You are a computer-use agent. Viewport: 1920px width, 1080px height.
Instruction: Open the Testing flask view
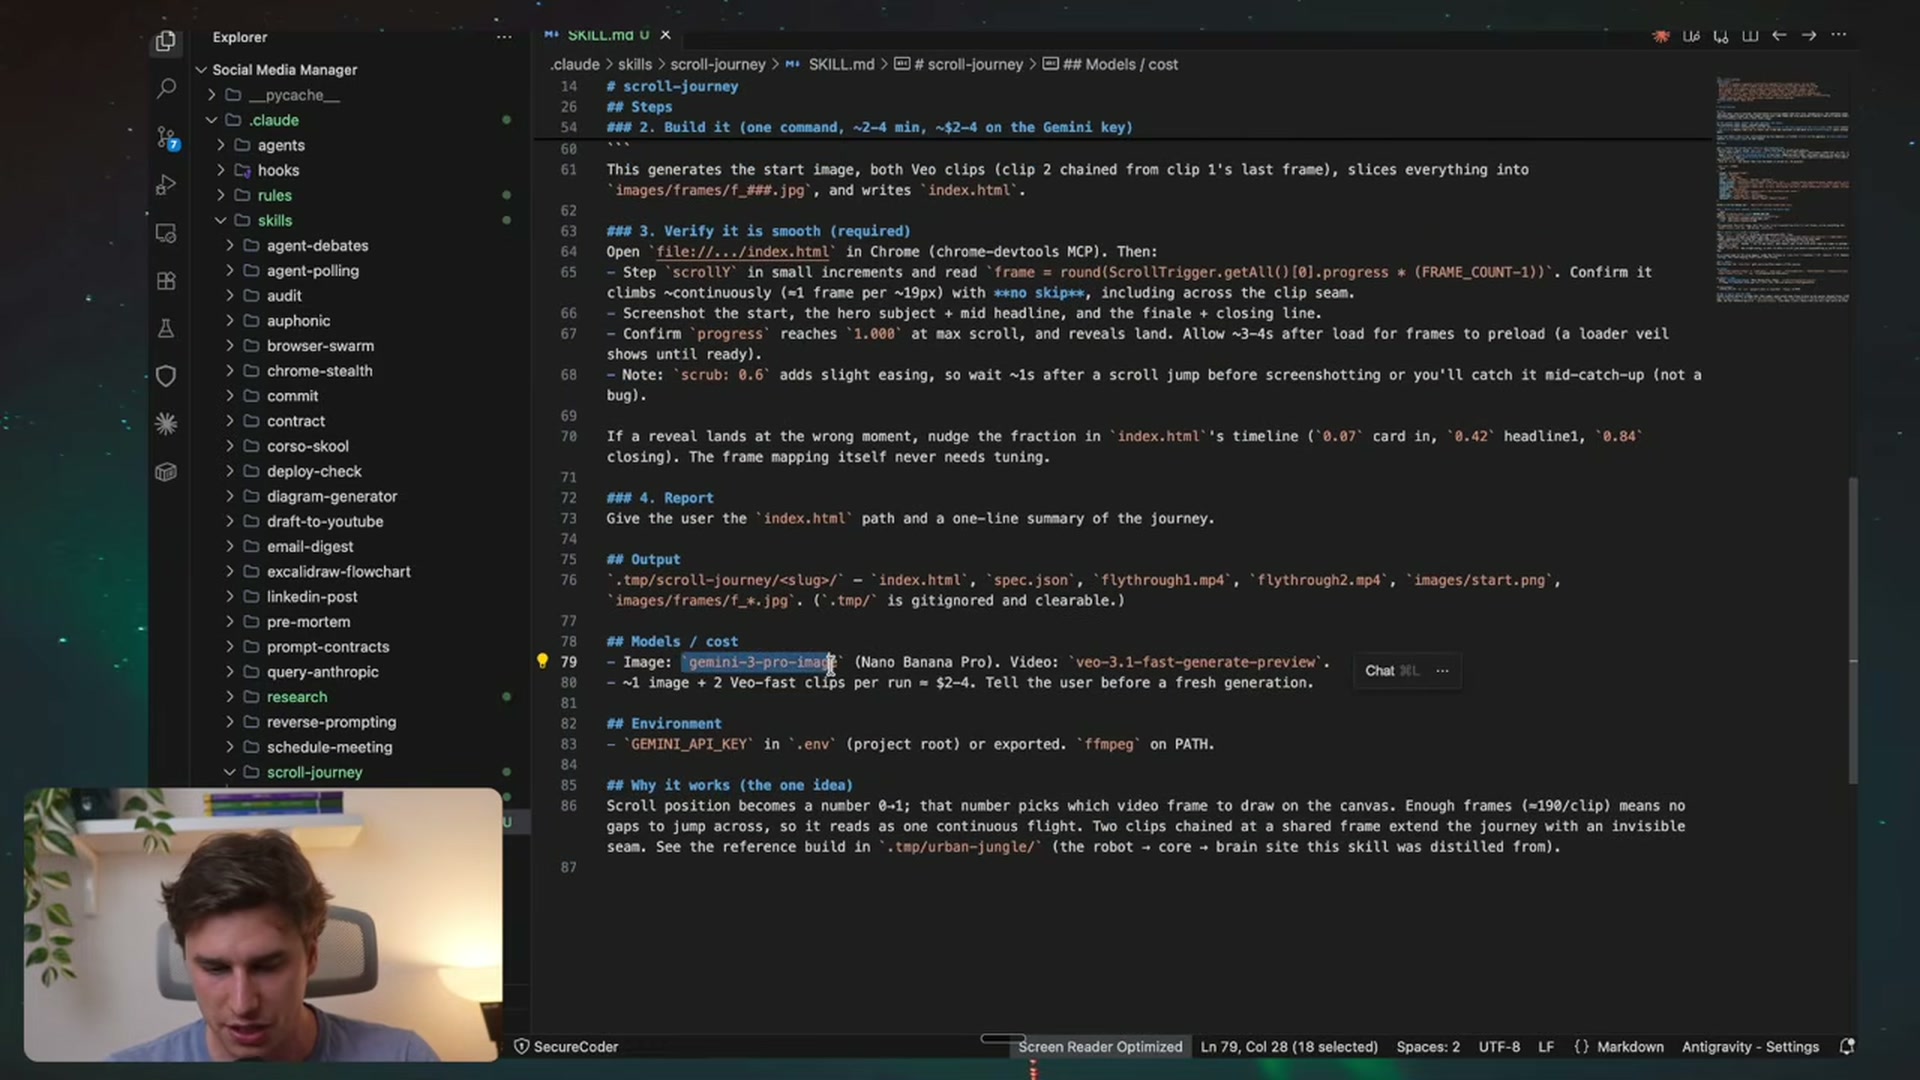pyautogui.click(x=166, y=328)
